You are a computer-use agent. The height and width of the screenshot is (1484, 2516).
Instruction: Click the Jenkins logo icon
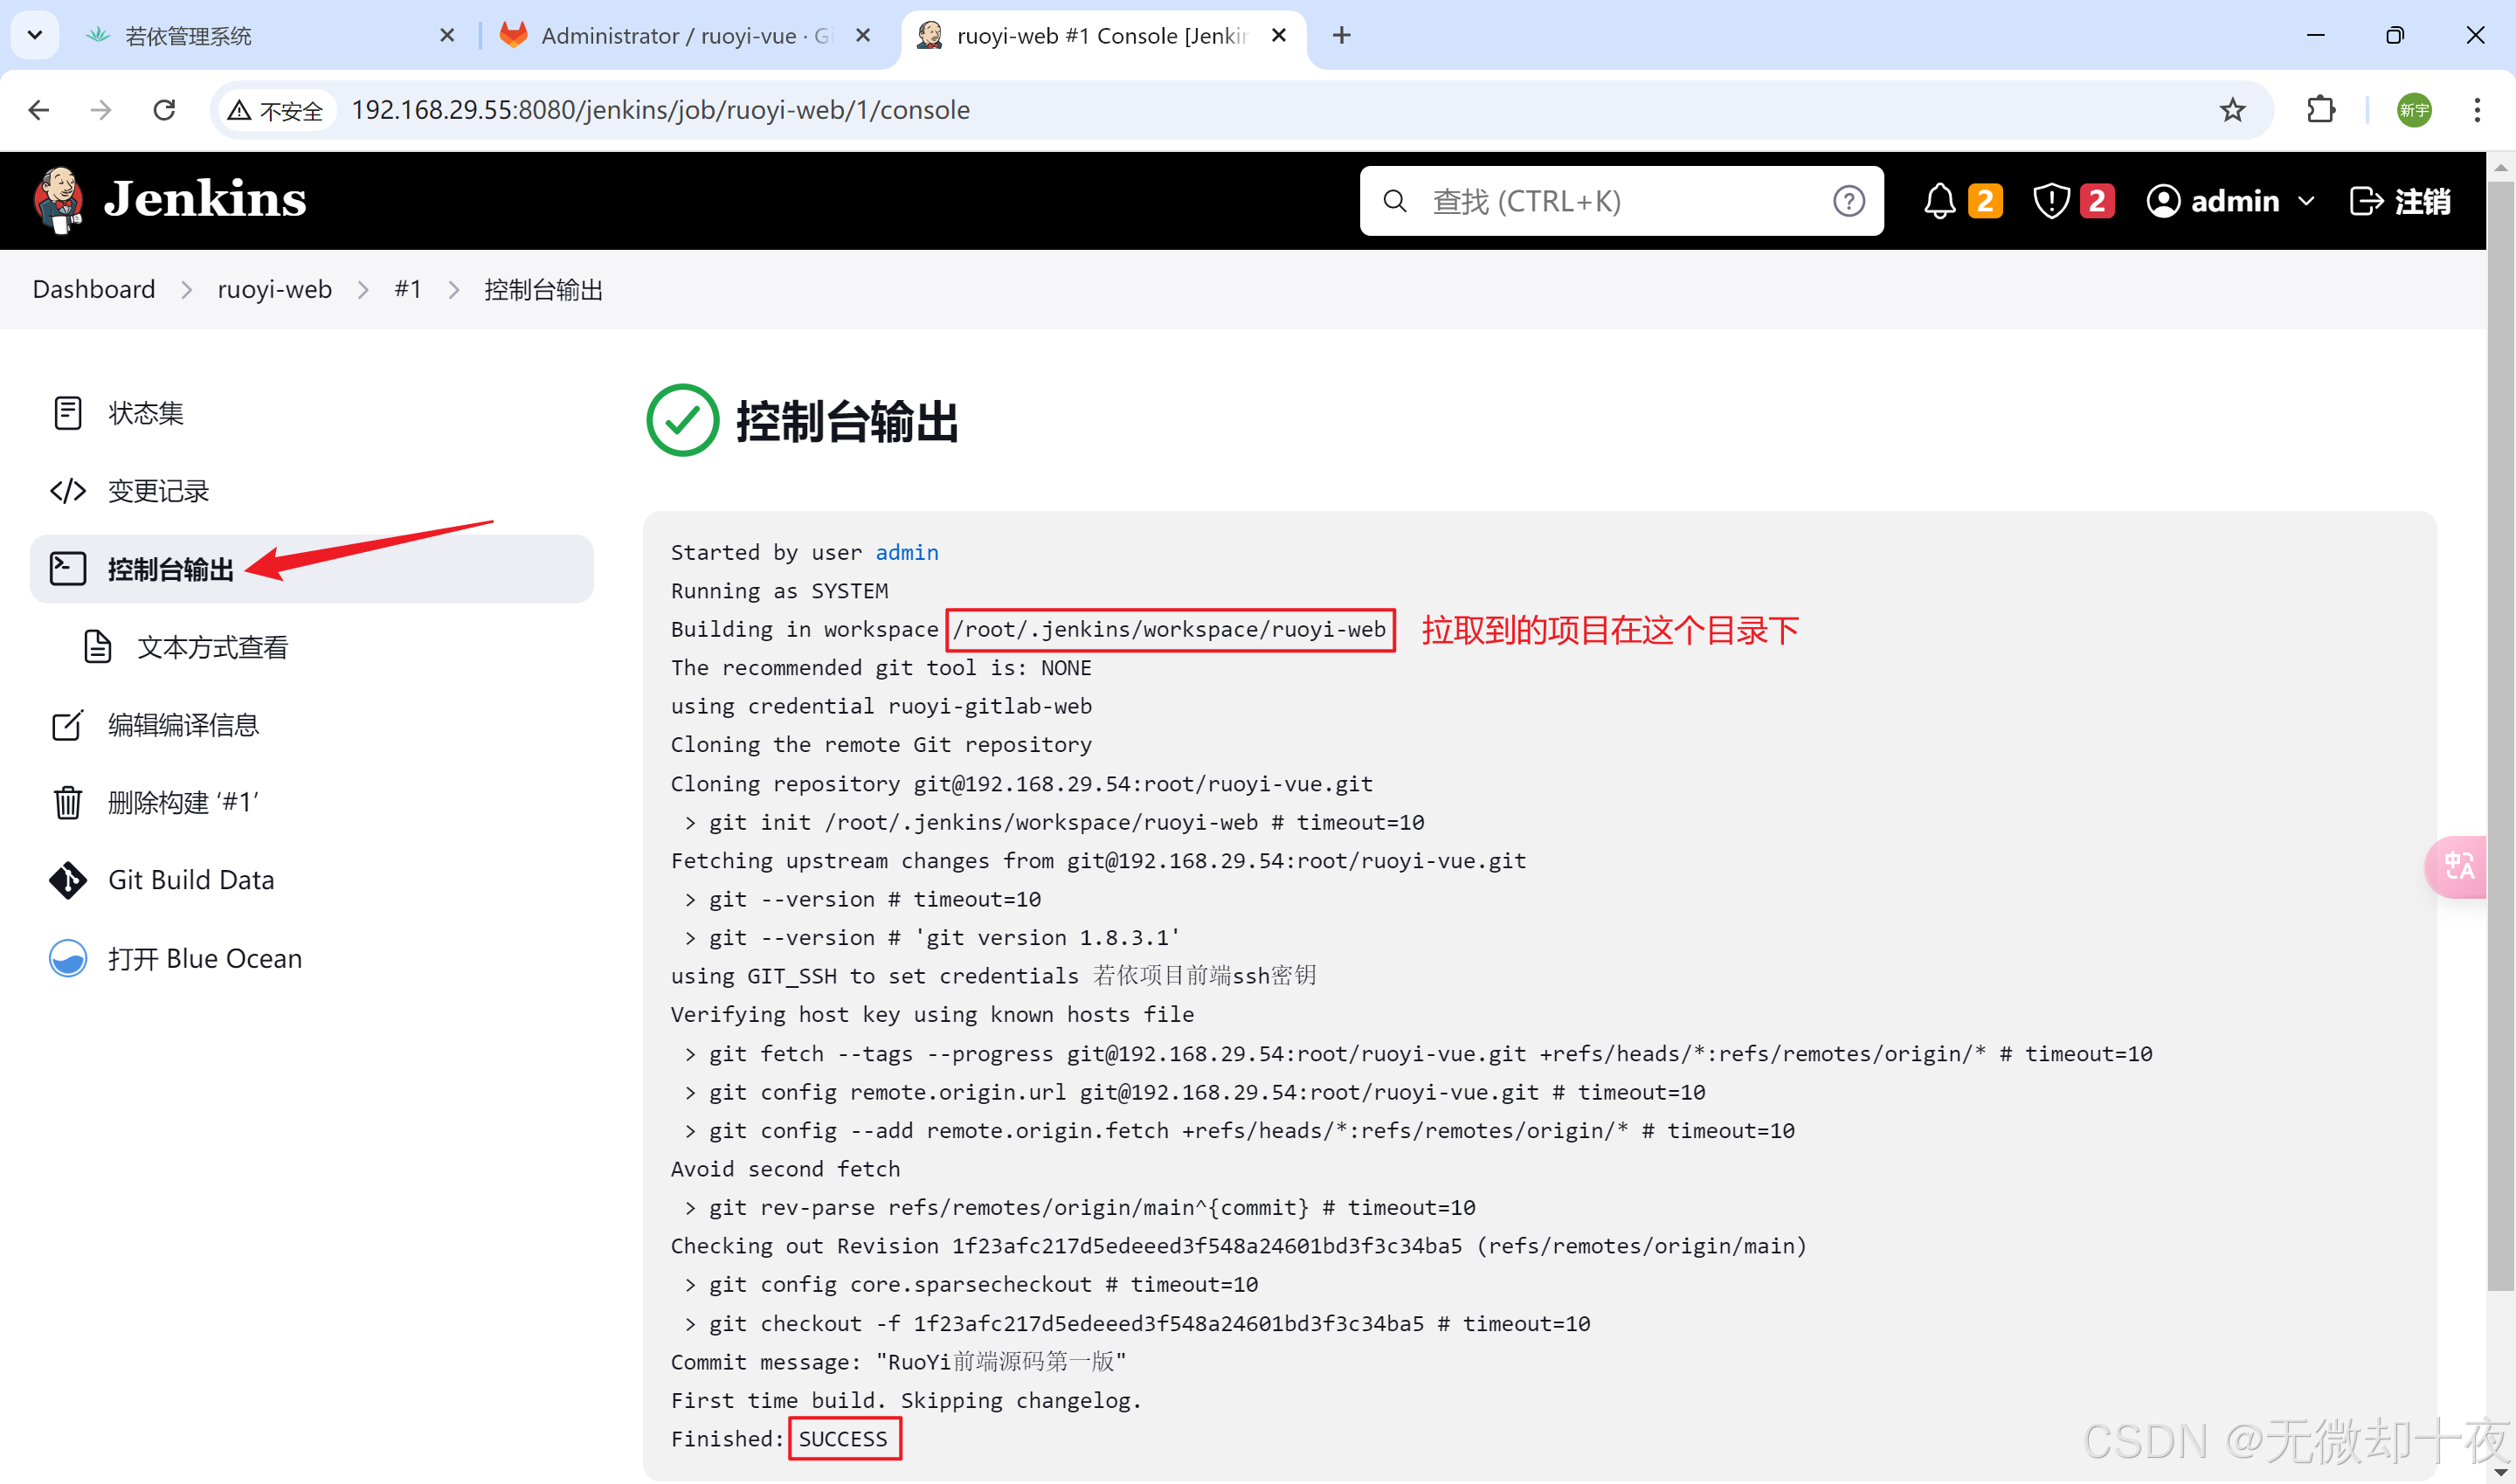click(58, 200)
